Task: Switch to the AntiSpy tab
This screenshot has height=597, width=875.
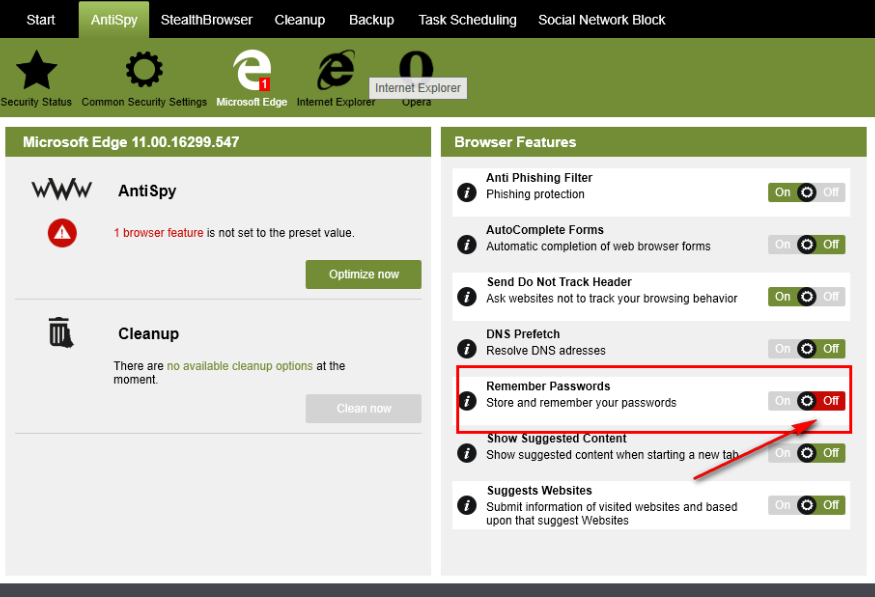Action: [x=114, y=20]
